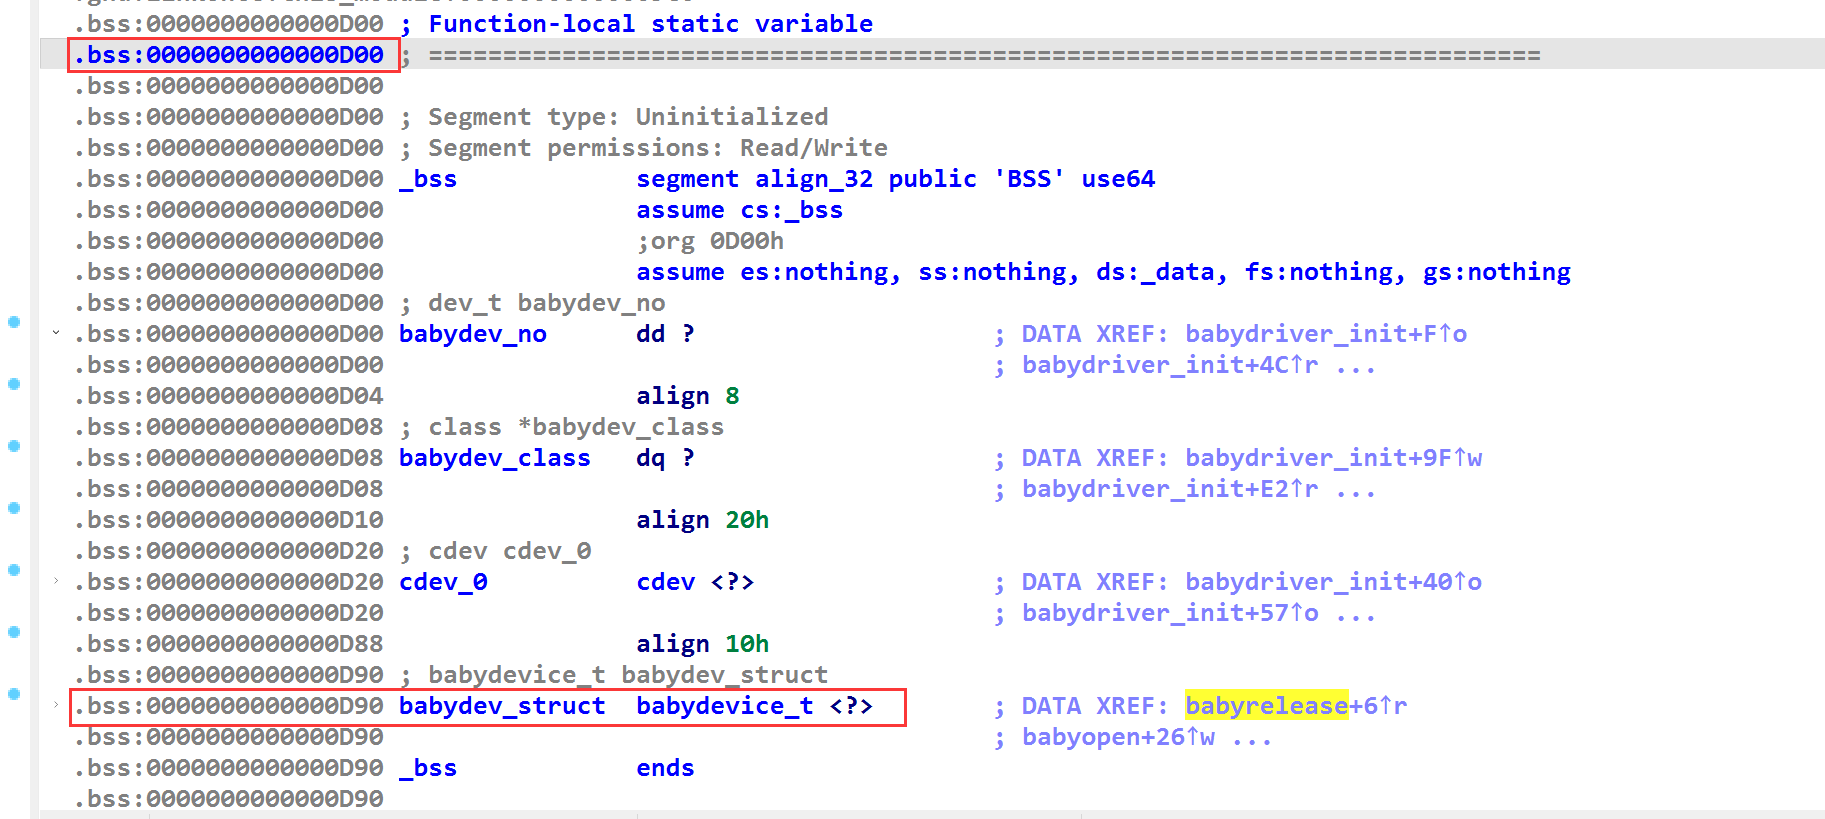Toggle breakpoint dot beside babydev_struct line
The height and width of the screenshot is (819, 1825).
click(x=14, y=694)
